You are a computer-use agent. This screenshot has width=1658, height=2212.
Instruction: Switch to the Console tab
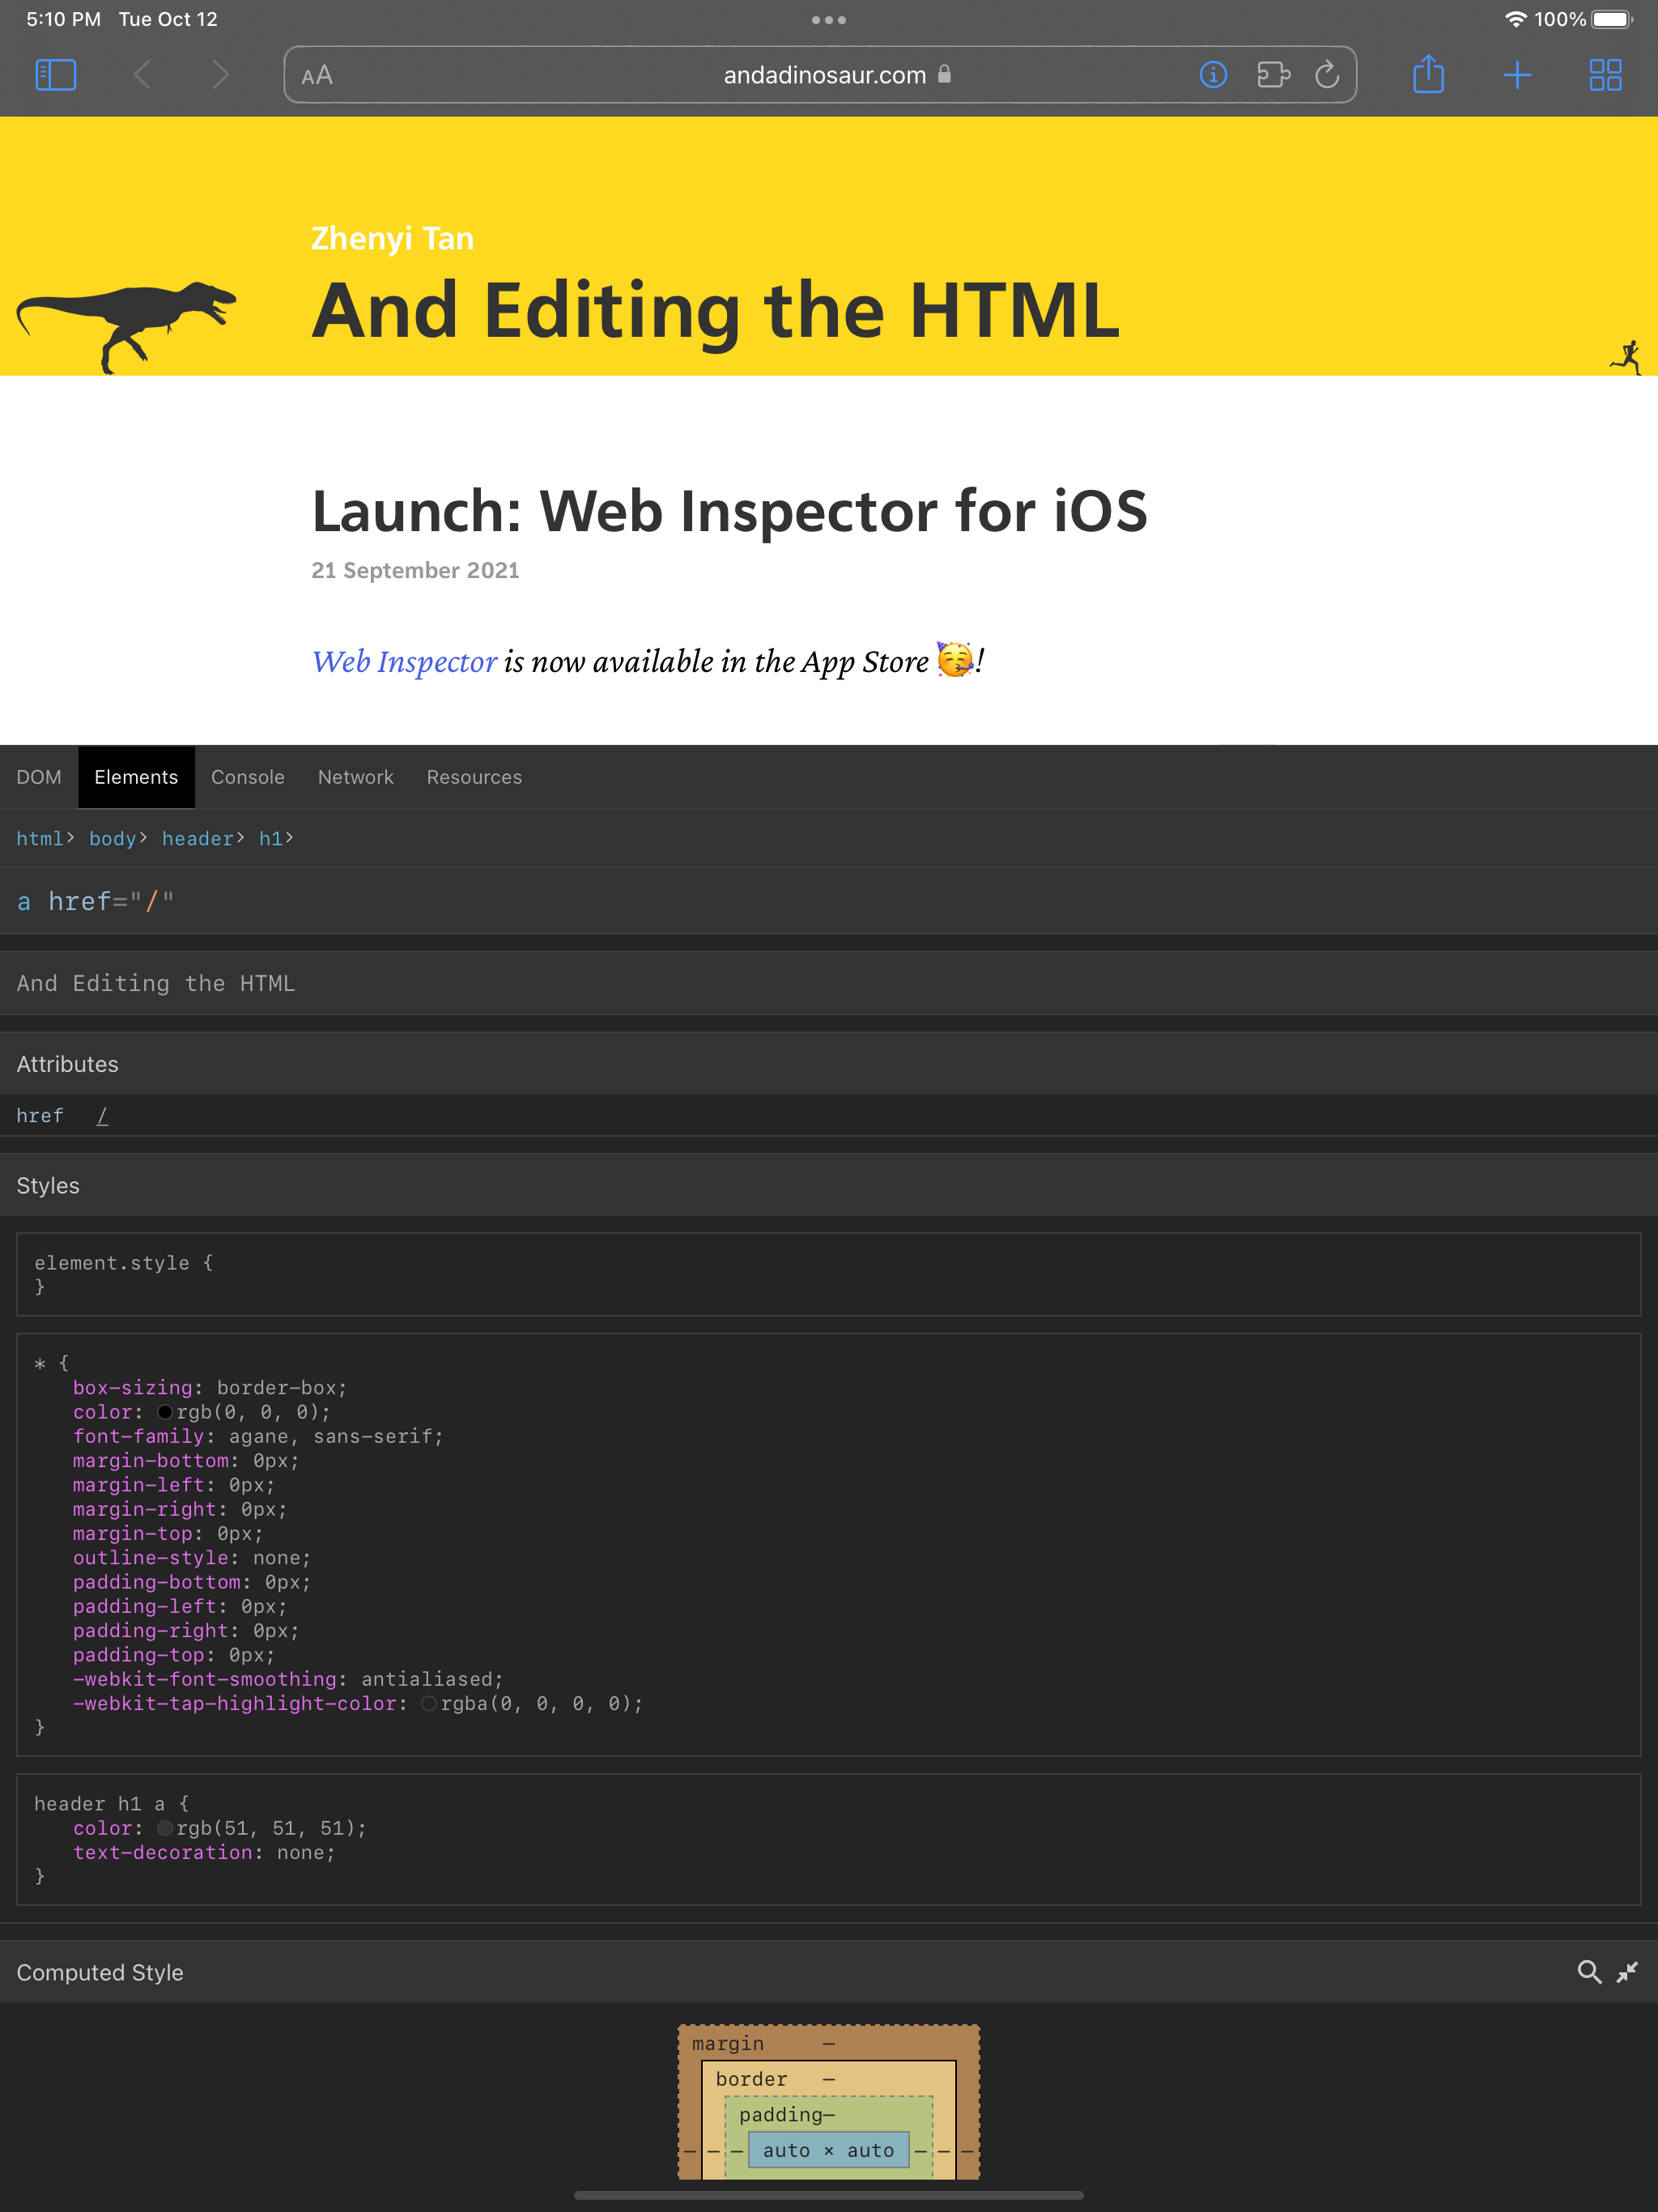247,777
